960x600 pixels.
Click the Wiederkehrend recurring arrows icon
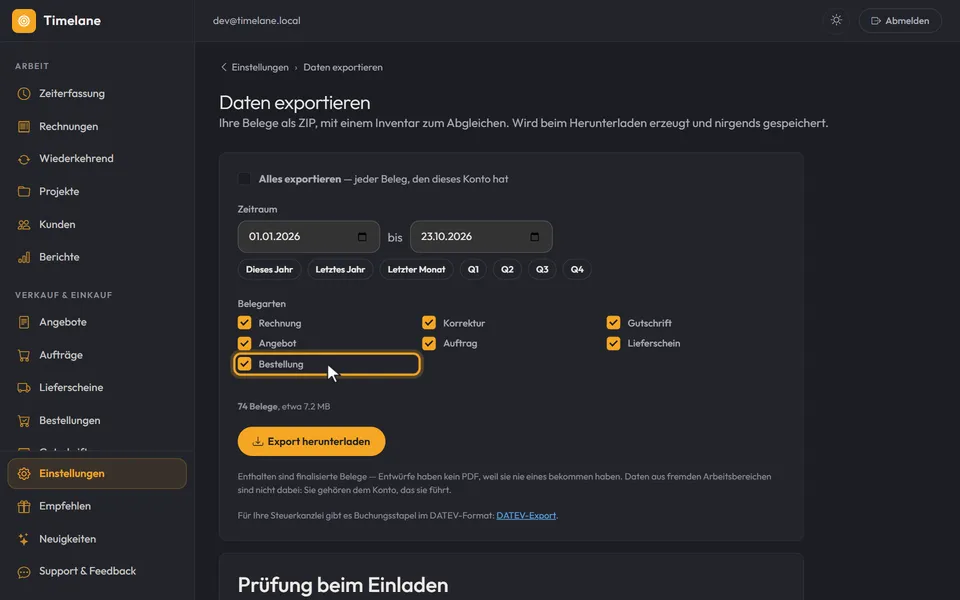coord(24,159)
